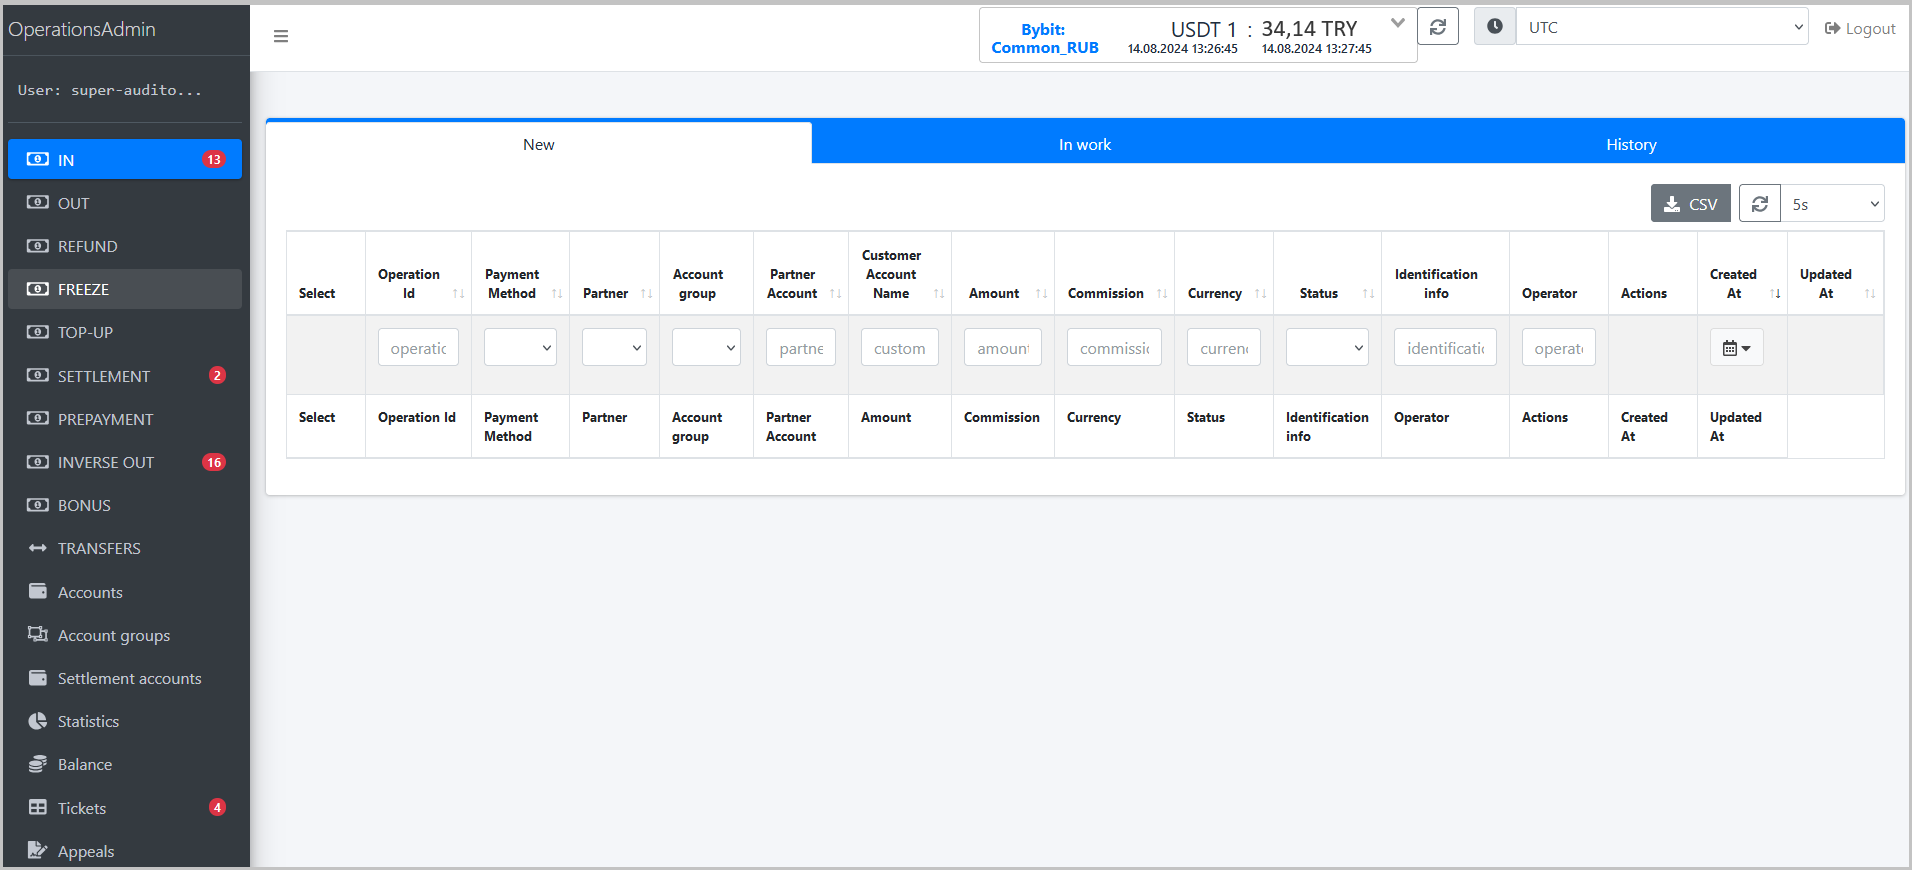Click the Statistics pie chart icon
This screenshot has width=1912, height=870.
[38, 721]
